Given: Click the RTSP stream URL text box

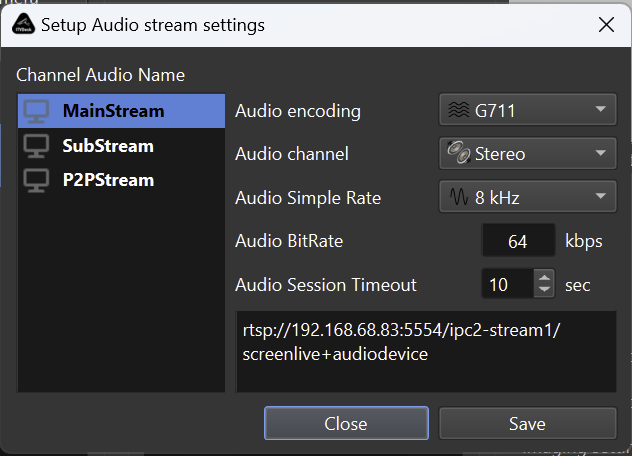Looking at the screenshot, I should click(426, 351).
